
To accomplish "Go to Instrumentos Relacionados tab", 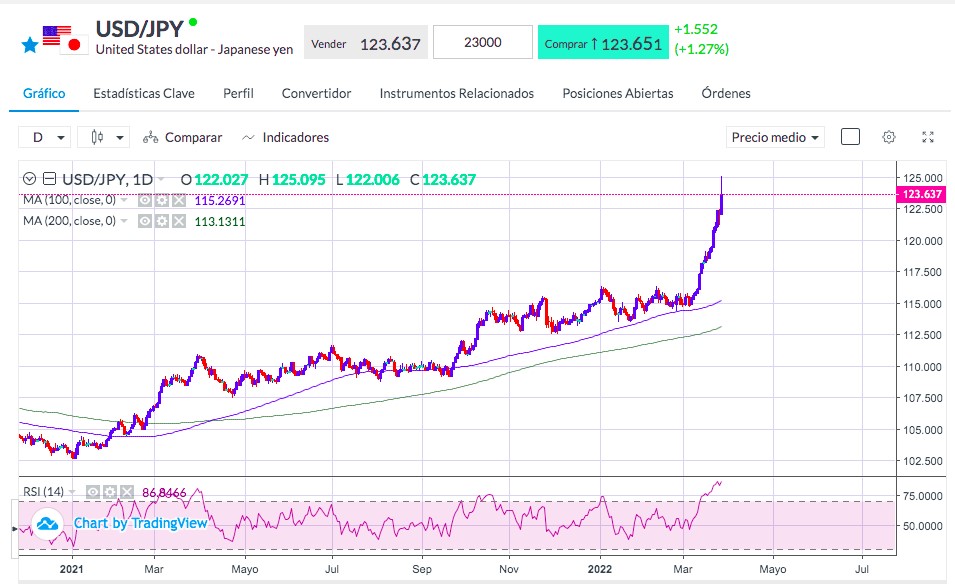I will tap(457, 93).
